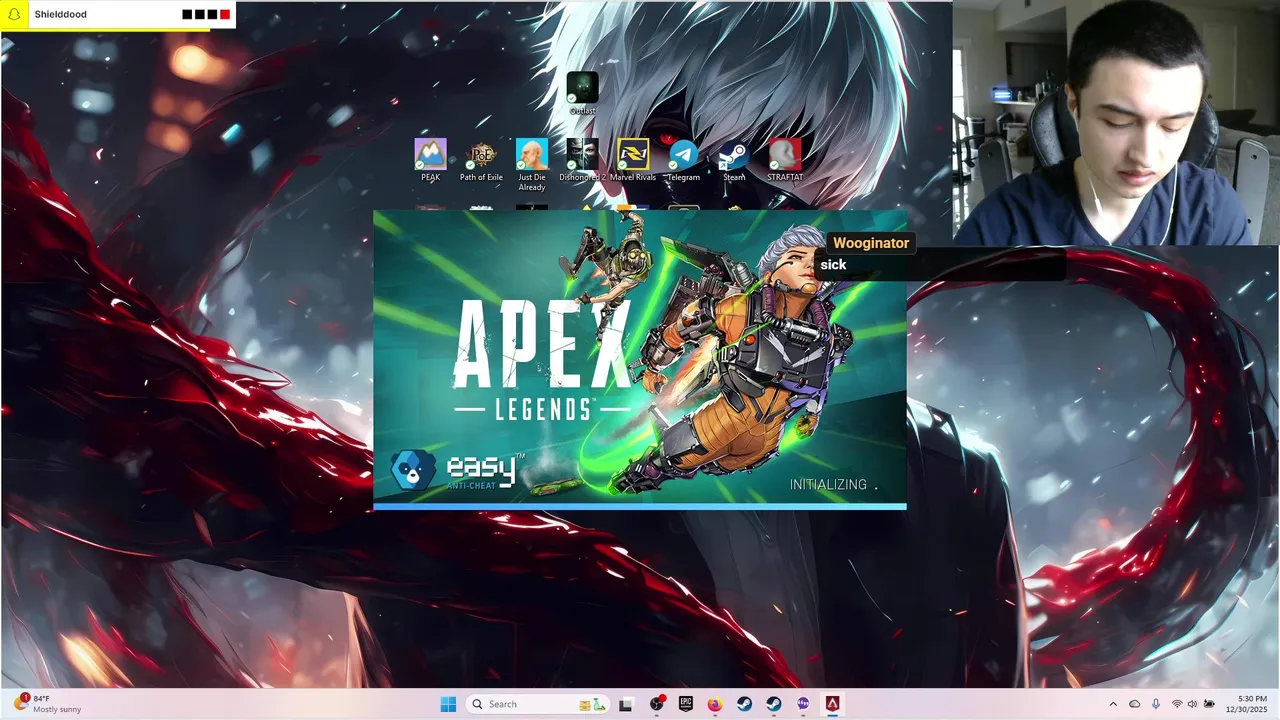The height and width of the screenshot is (720, 1280).
Task: Click the taskbar Search box
Action: (539, 704)
